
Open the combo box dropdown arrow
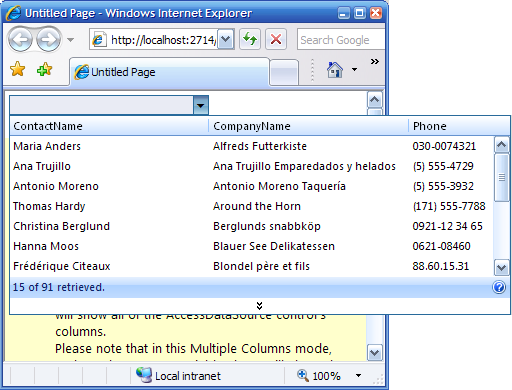pyautogui.click(x=201, y=105)
